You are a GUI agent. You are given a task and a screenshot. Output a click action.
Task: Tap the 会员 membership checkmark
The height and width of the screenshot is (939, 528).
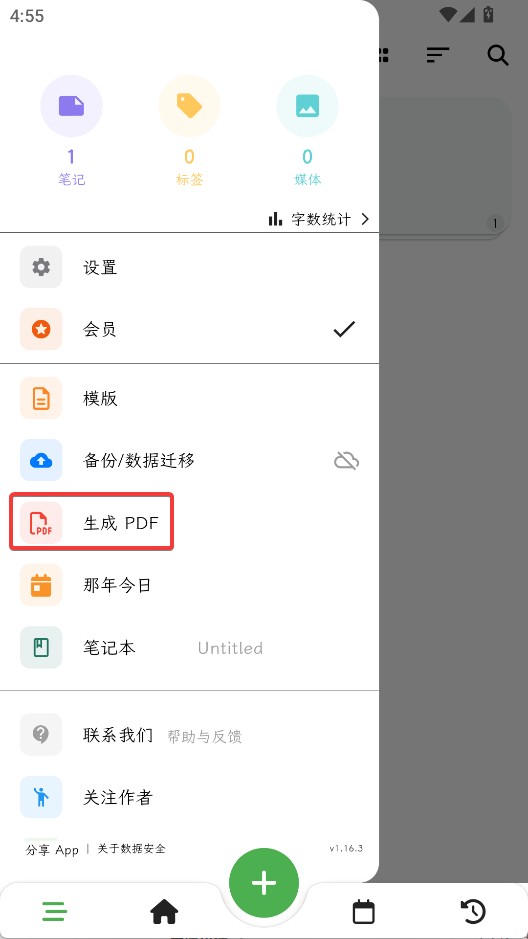pos(344,329)
